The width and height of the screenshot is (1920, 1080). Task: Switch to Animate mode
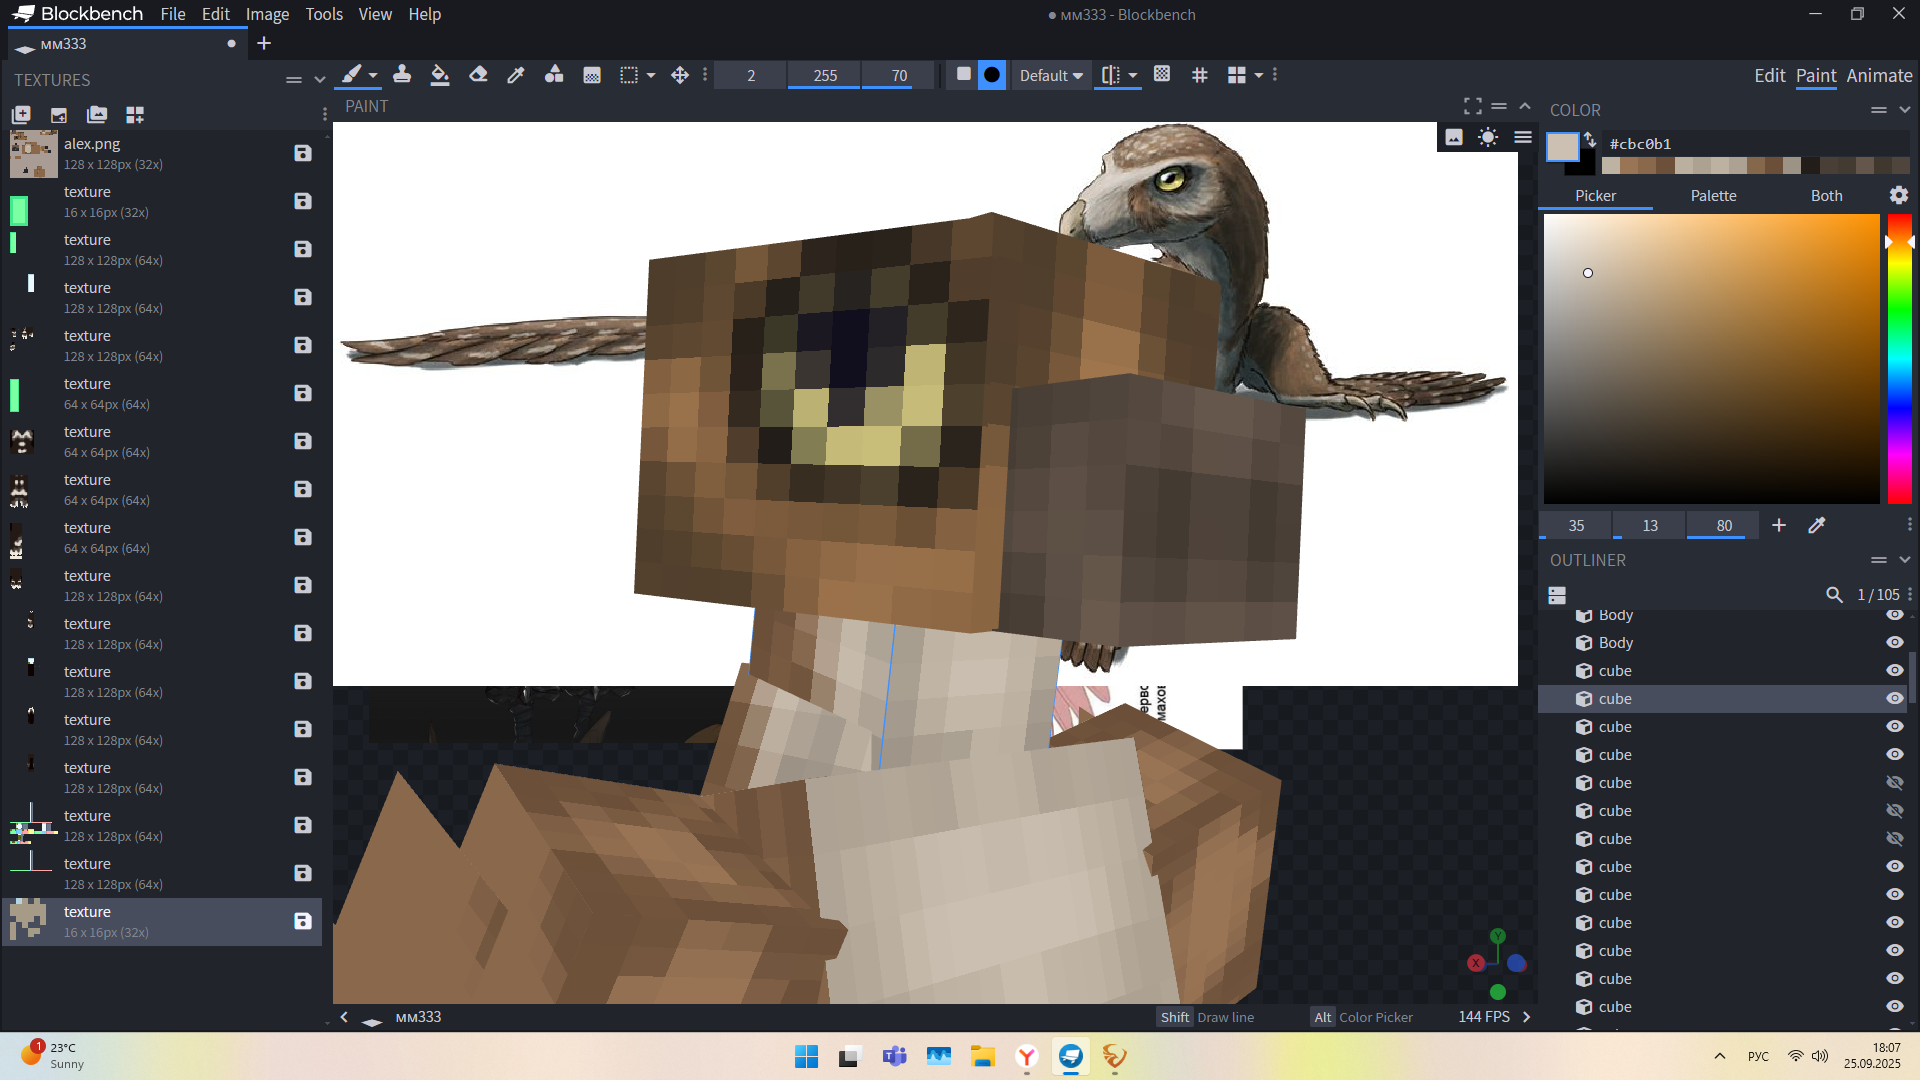tap(1879, 76)
